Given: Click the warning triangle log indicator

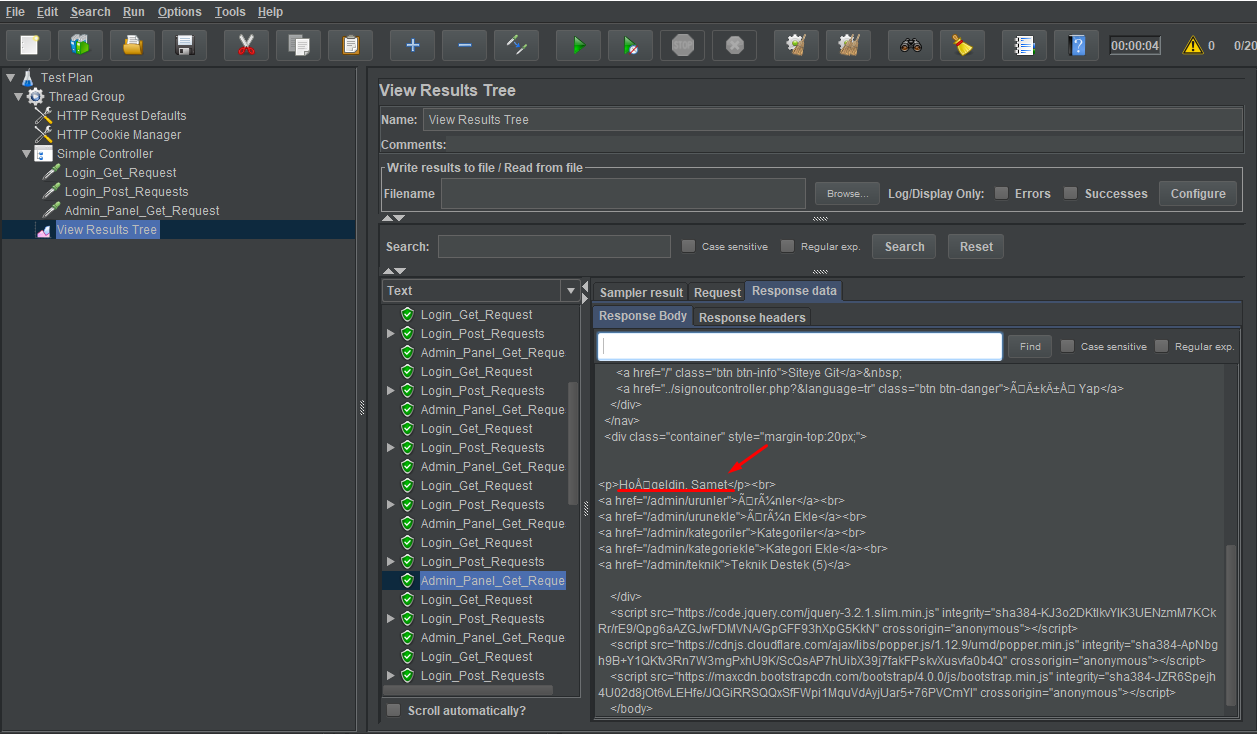Looking at the screenshot, I should 1193,45.
